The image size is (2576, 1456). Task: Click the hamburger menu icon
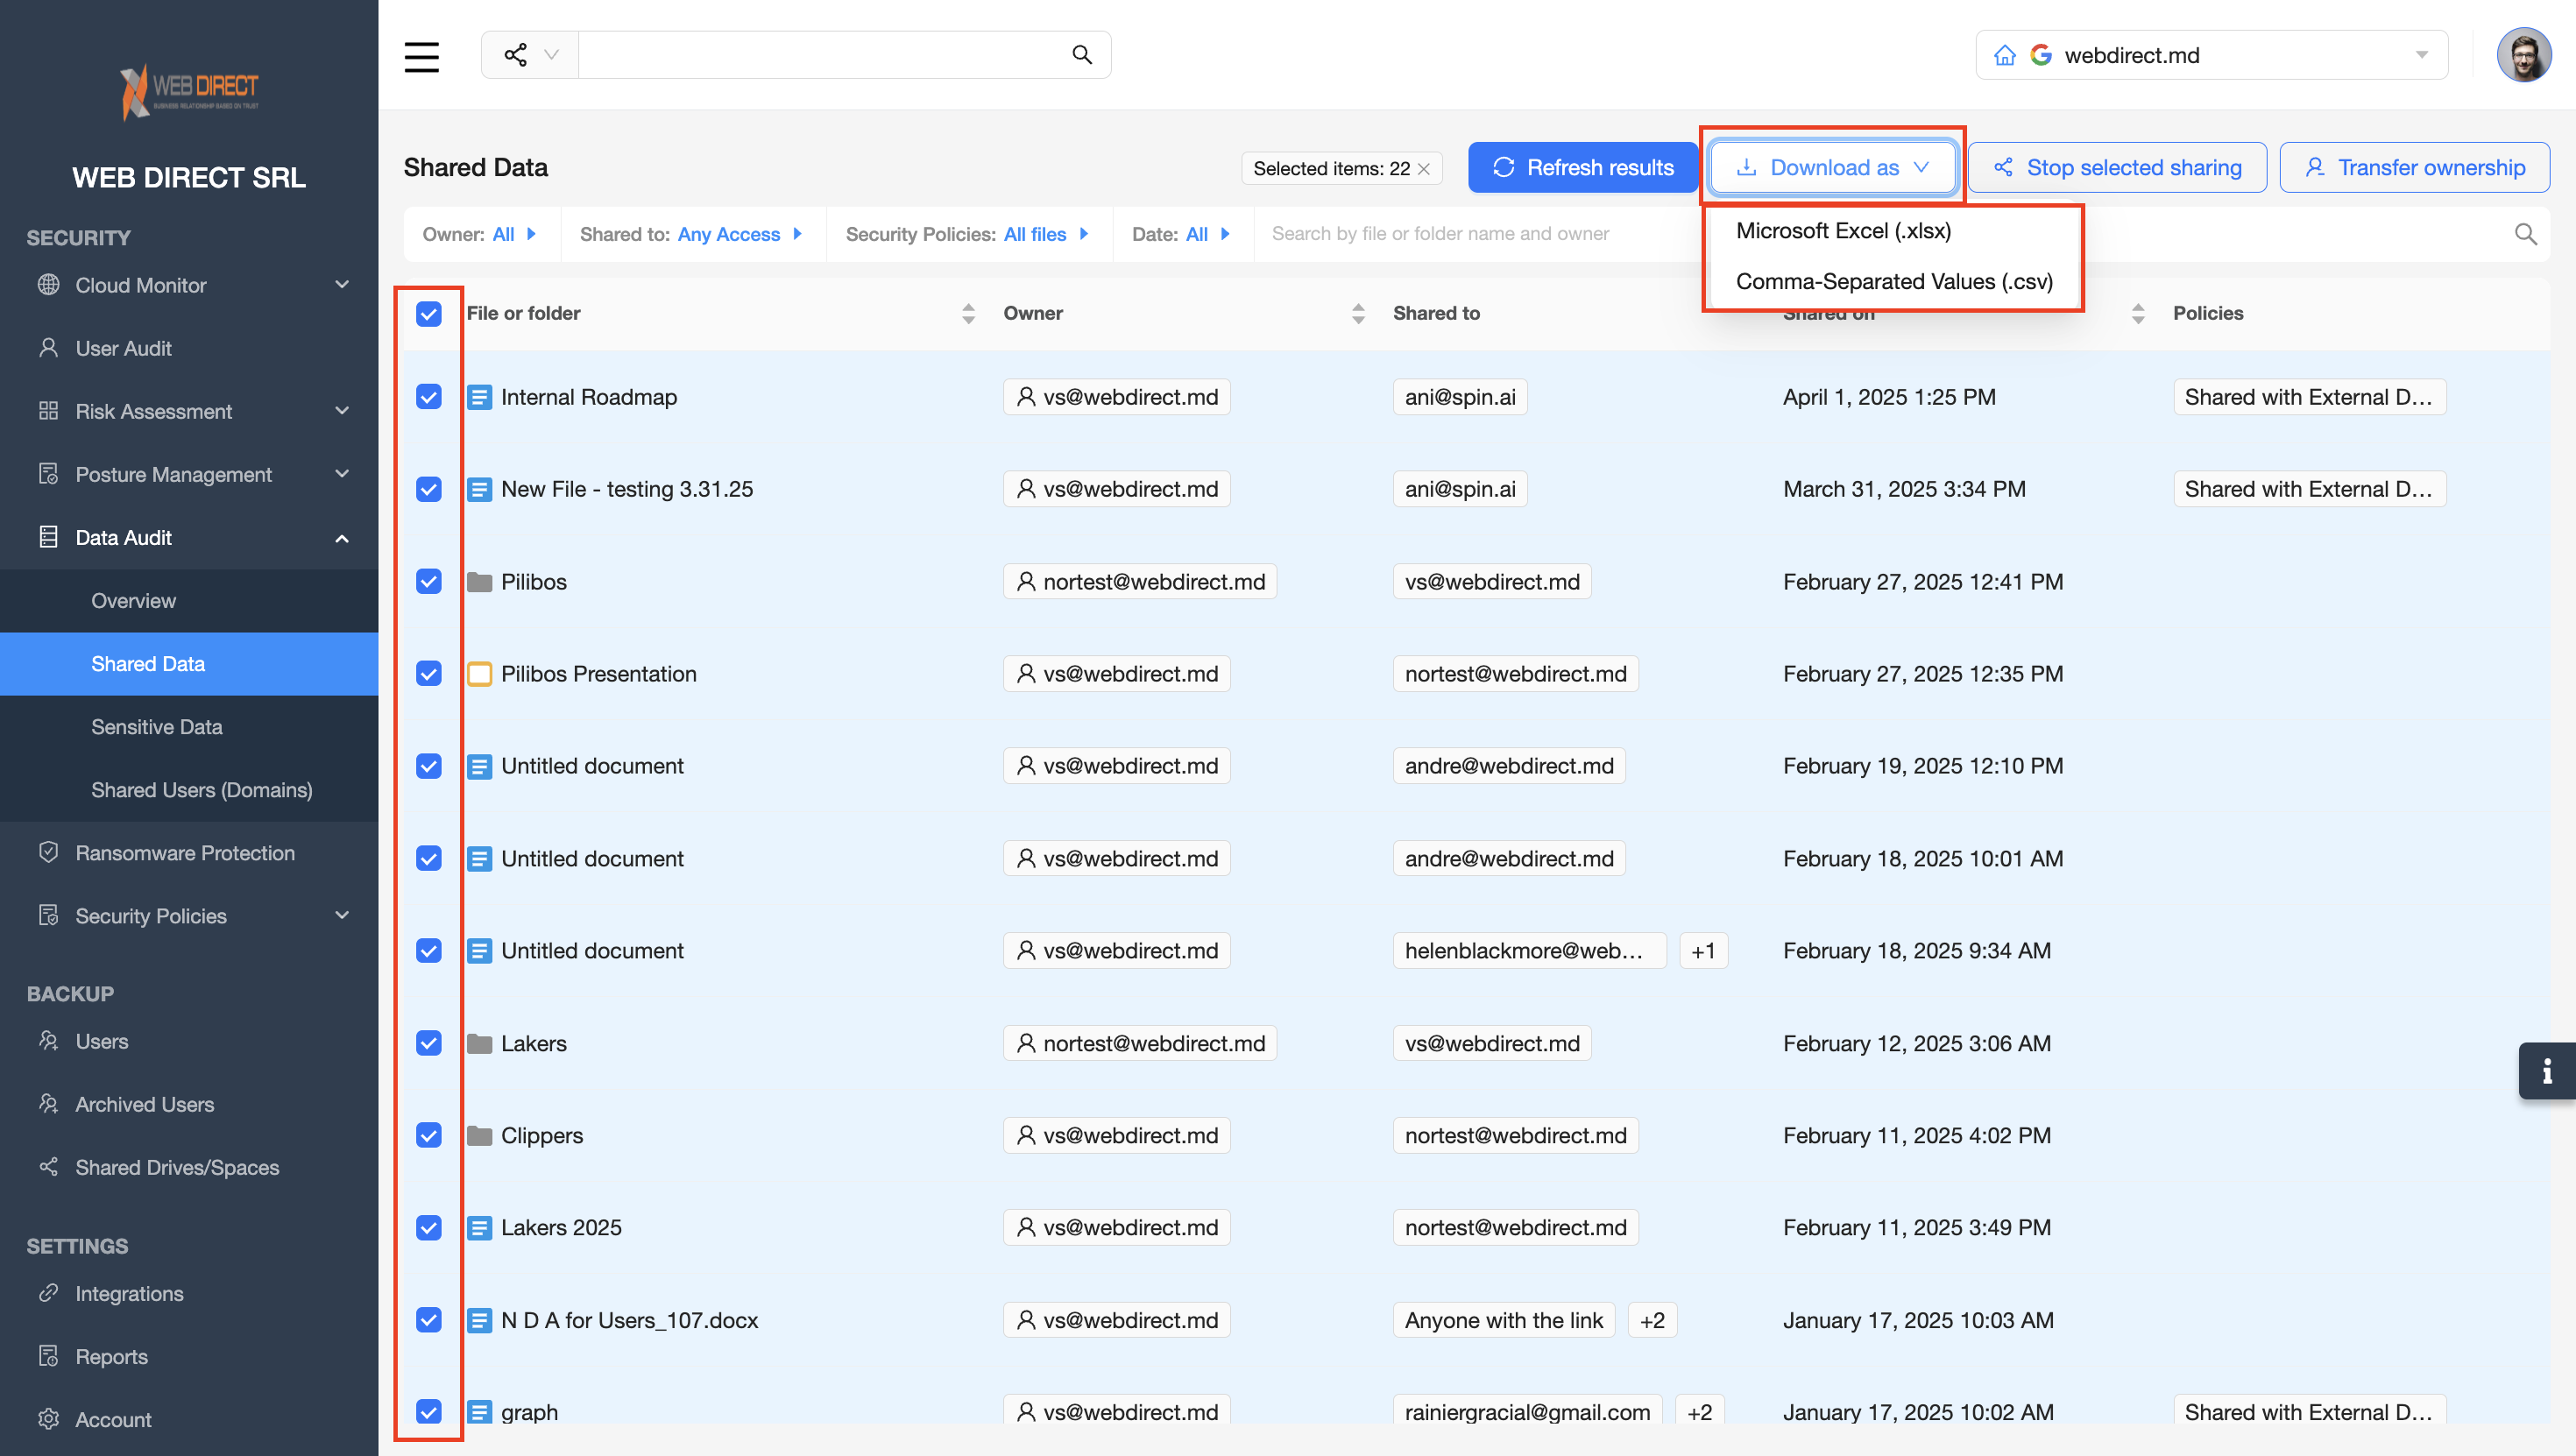[421, 56]
